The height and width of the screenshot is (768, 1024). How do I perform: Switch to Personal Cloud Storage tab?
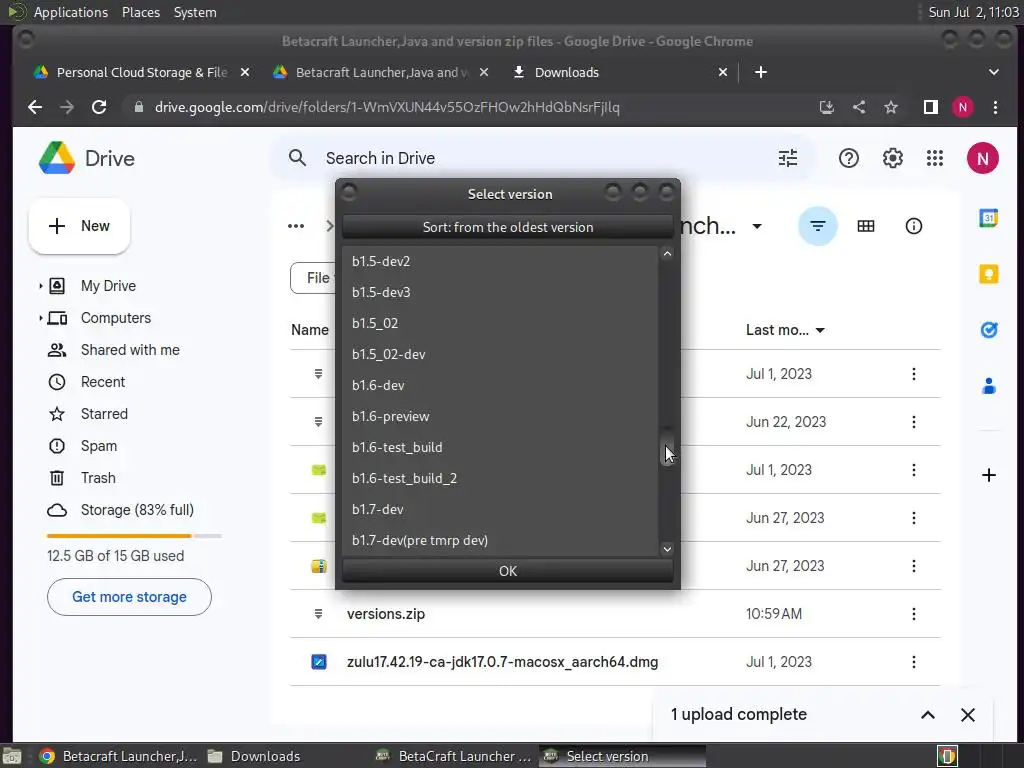coord(142,72)
